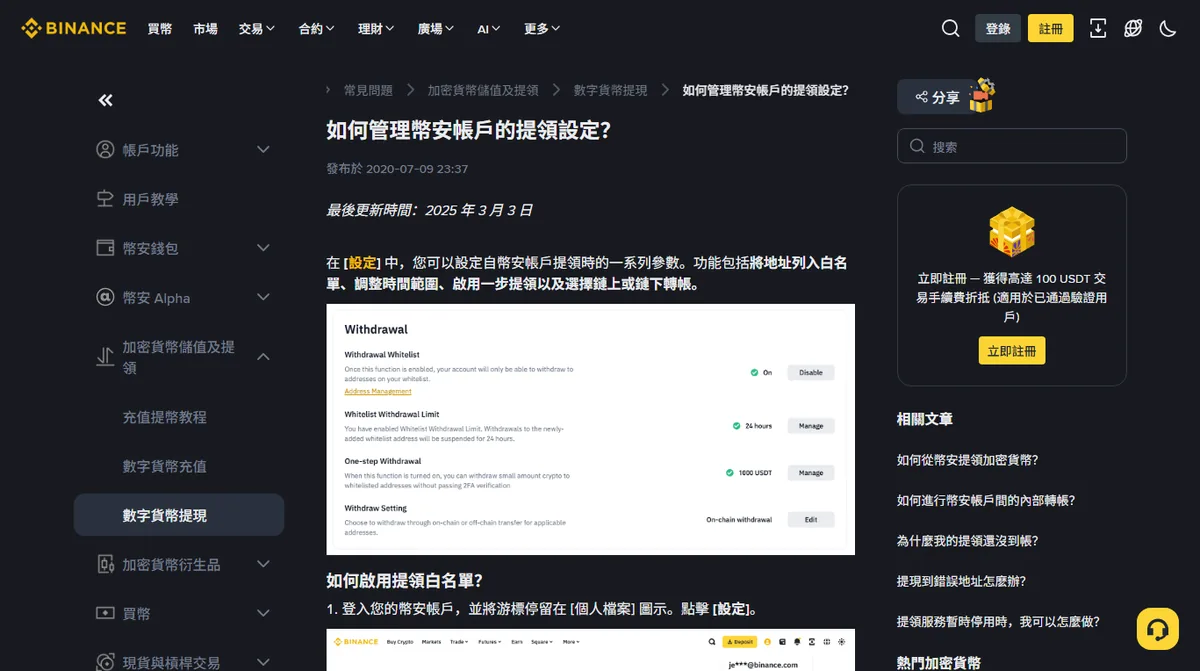Viewport: 1200px width, 671px height.
Task: Open related article 為什麼我的提領還沒到帳?
Action: [968, 540]
